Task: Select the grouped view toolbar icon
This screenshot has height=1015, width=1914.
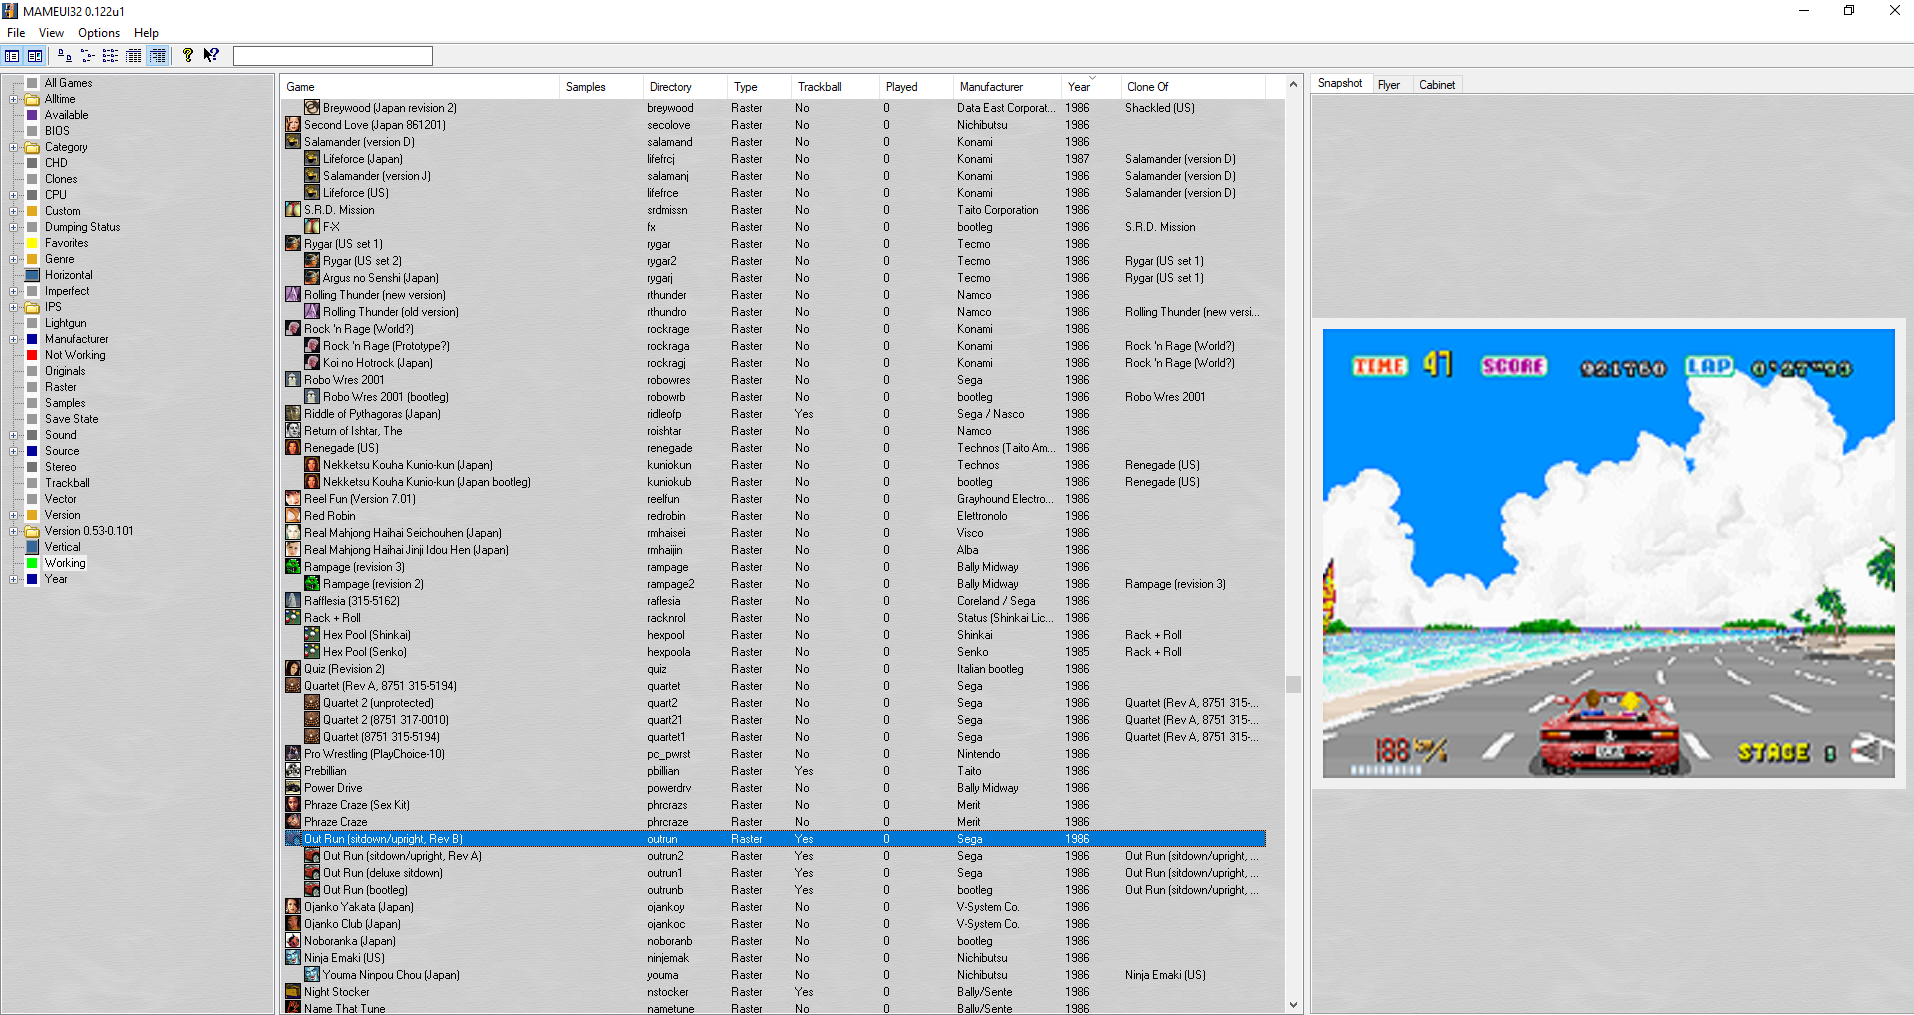Action: pyautogui.click(x=157, y=56)
